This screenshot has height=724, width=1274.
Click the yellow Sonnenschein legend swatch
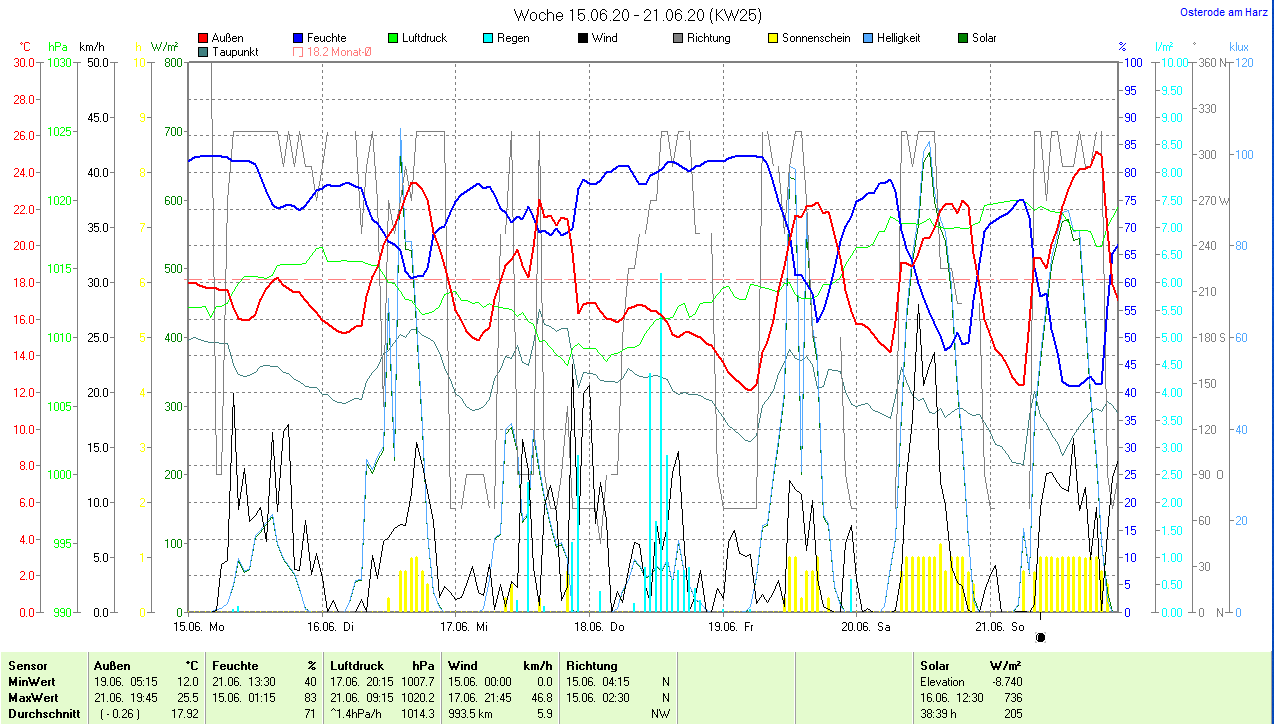point(773,39)
